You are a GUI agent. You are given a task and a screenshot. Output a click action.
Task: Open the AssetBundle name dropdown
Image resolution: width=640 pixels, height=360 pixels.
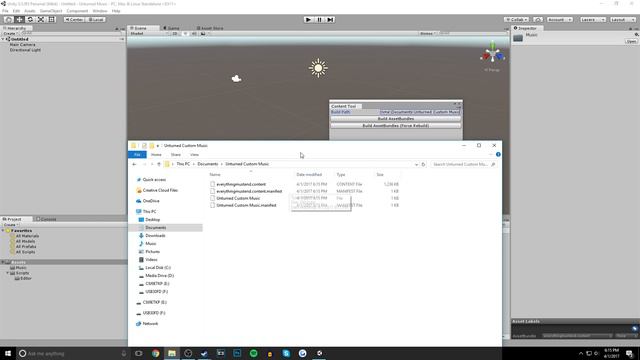click(x=578, y=336)
